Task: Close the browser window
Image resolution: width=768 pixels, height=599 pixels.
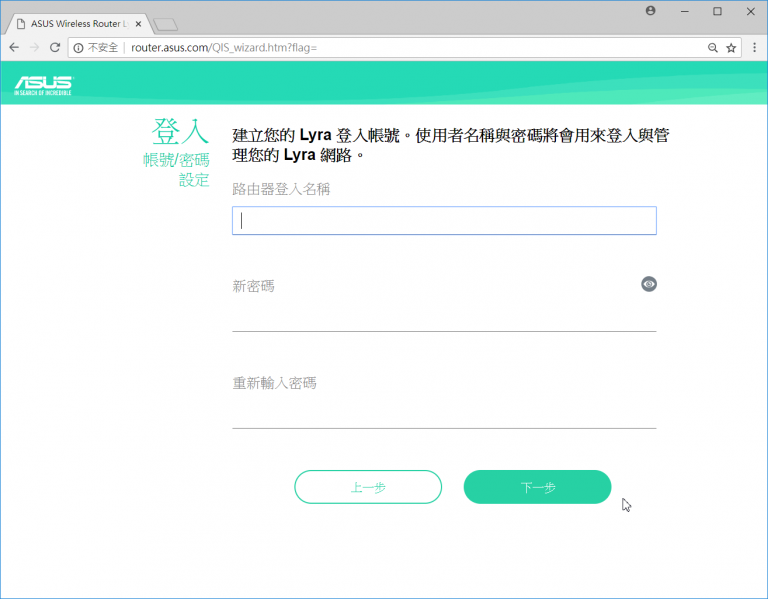Action: pyautogui.click(x=750, y=11)
